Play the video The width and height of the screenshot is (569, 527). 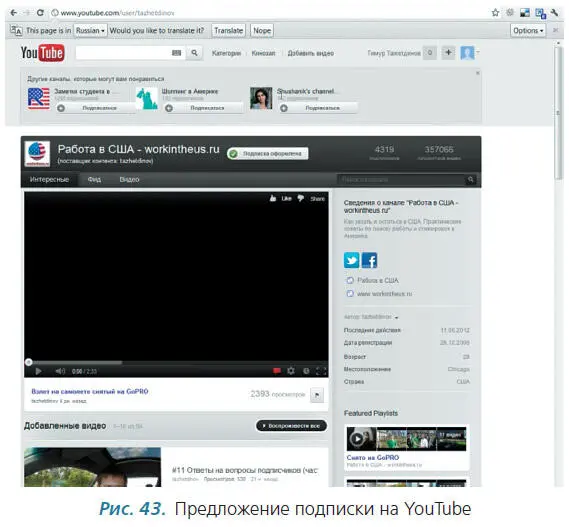(38, 371)
